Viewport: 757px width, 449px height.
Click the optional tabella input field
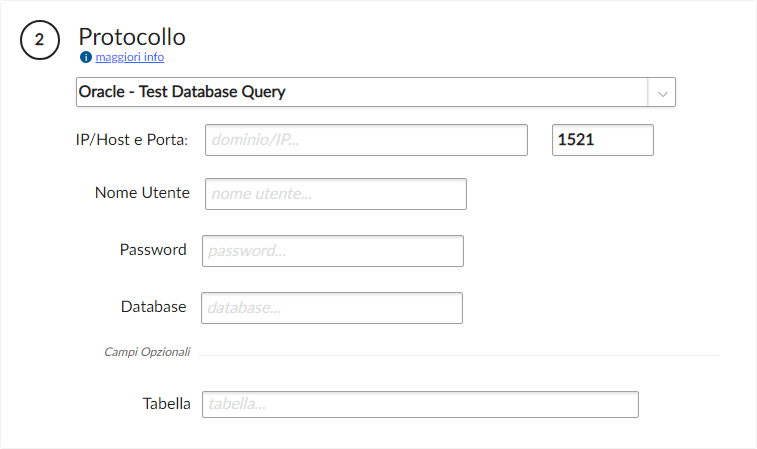[419, 404]
